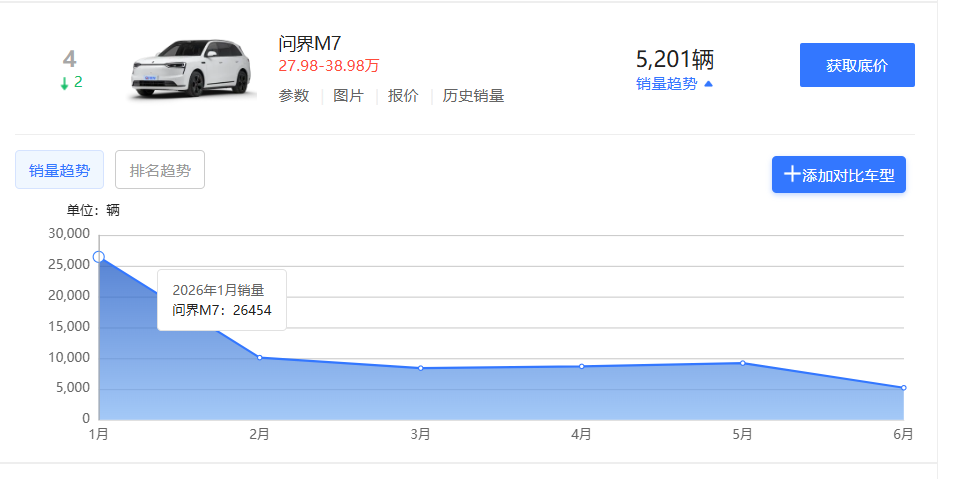Click the rank number 4
Screen dimensions: 973x479
pyautogui.click(x=70, y=60)
